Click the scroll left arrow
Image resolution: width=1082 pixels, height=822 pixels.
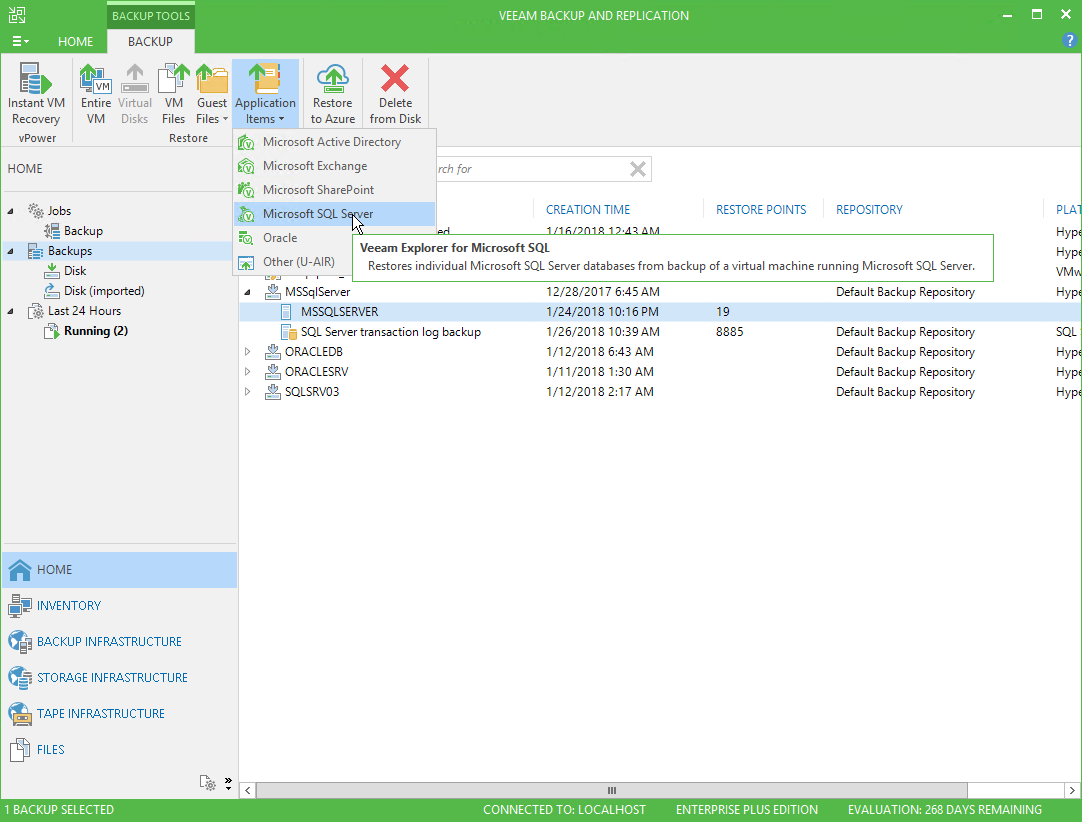pos(247,790)
